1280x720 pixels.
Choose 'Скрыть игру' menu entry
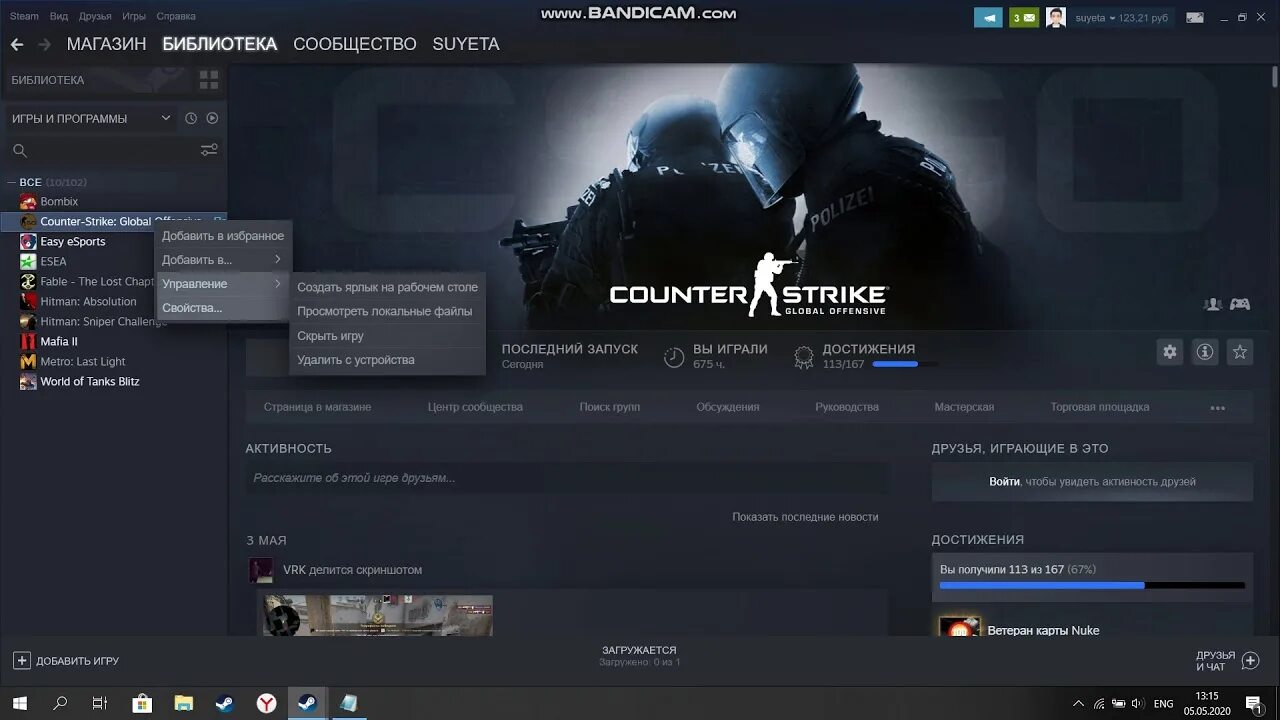[387, 336]
